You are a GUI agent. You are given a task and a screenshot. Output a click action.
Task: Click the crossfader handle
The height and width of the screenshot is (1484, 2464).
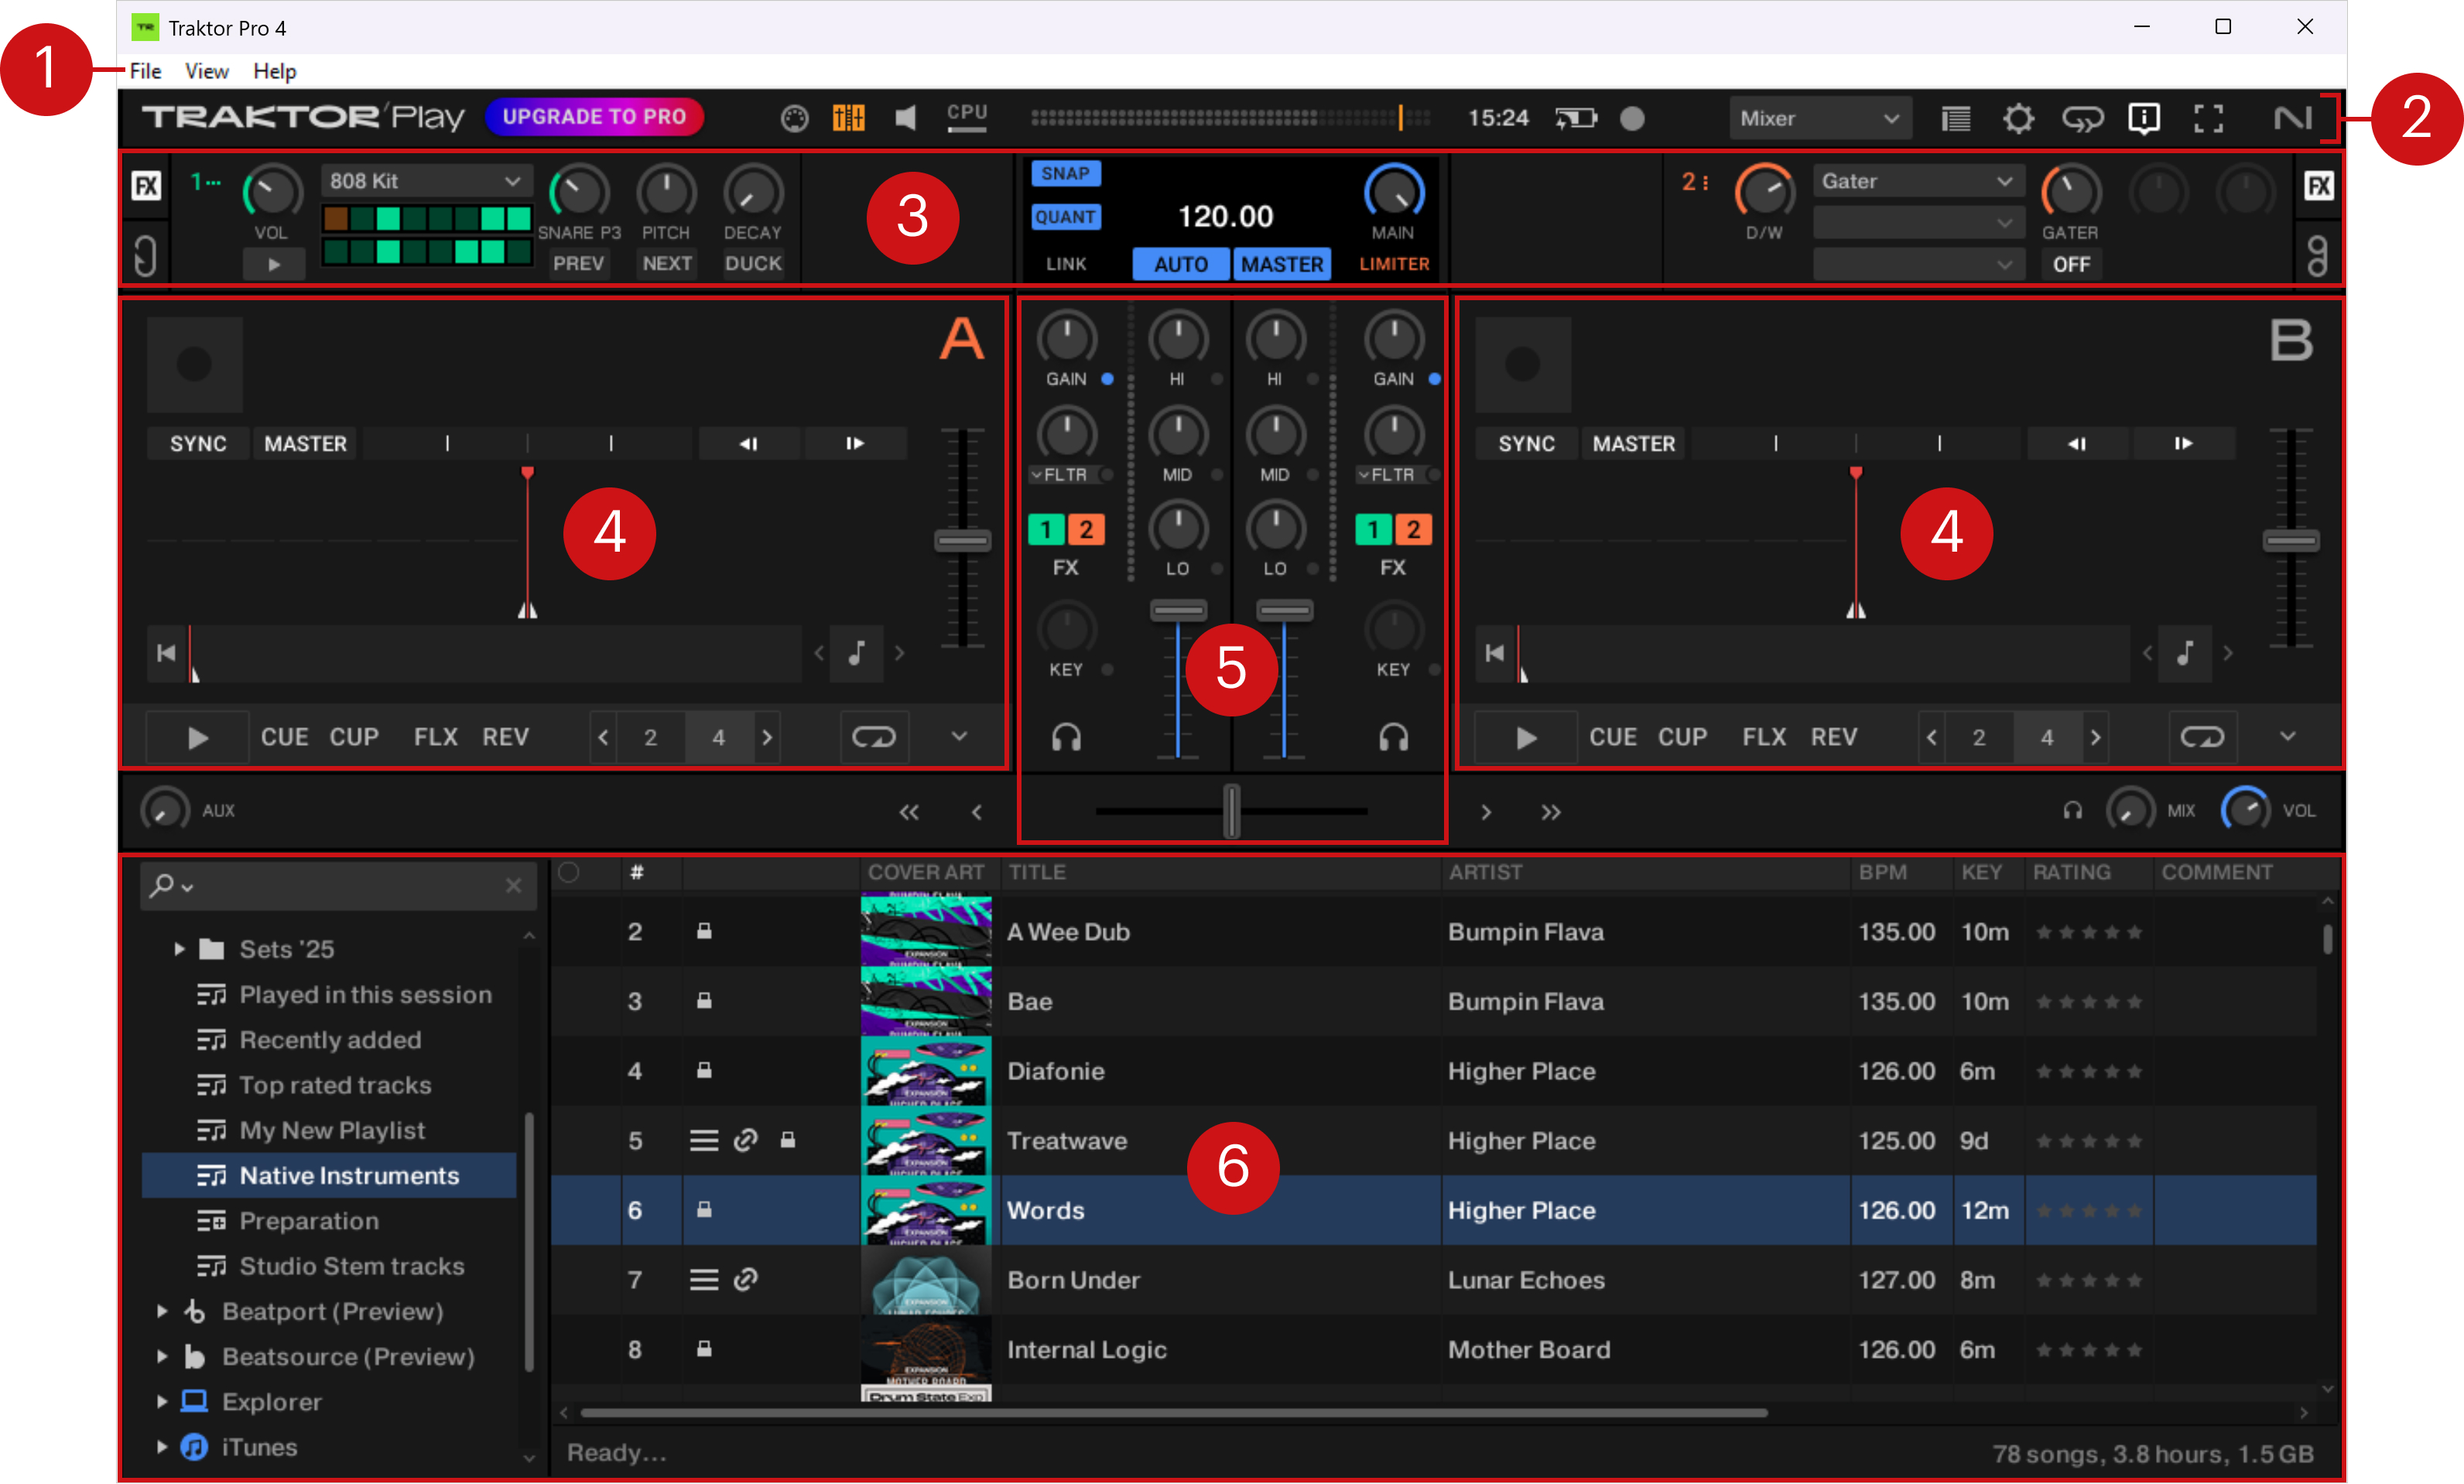(x=1231, y=810)
